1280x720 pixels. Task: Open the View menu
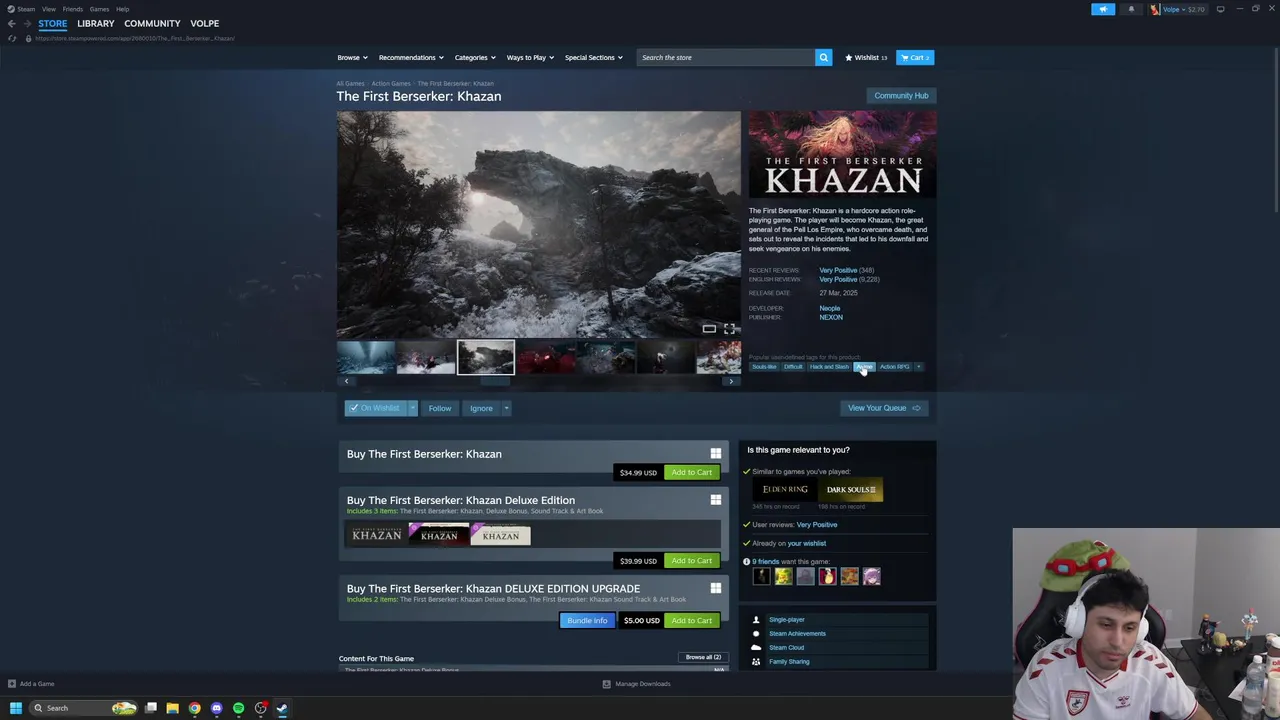coord(49,9)
